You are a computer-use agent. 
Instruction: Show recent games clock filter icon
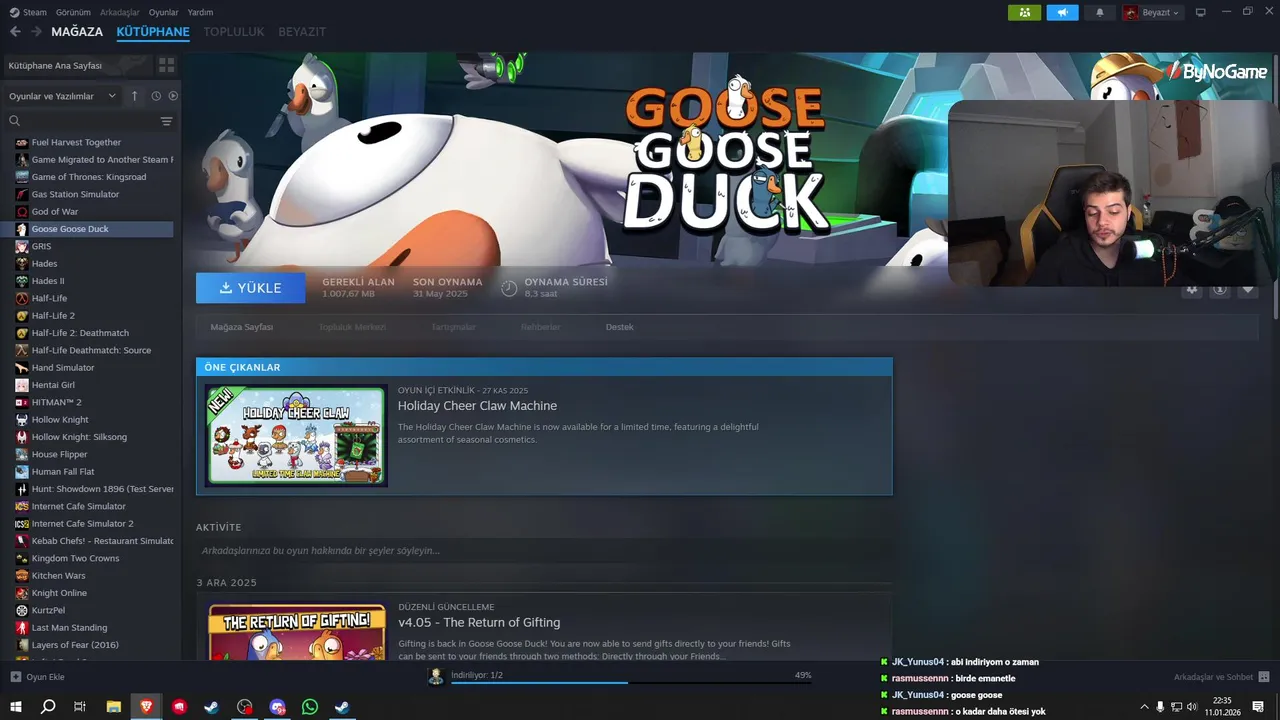click(x=156, y=96)
